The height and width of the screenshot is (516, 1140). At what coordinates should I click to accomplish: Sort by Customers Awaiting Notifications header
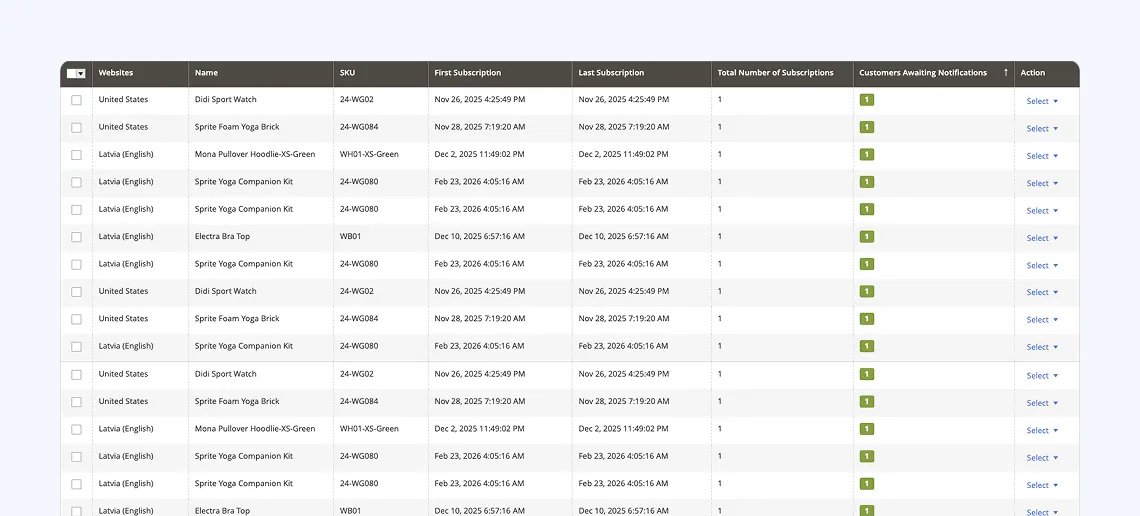pos(923,73)
